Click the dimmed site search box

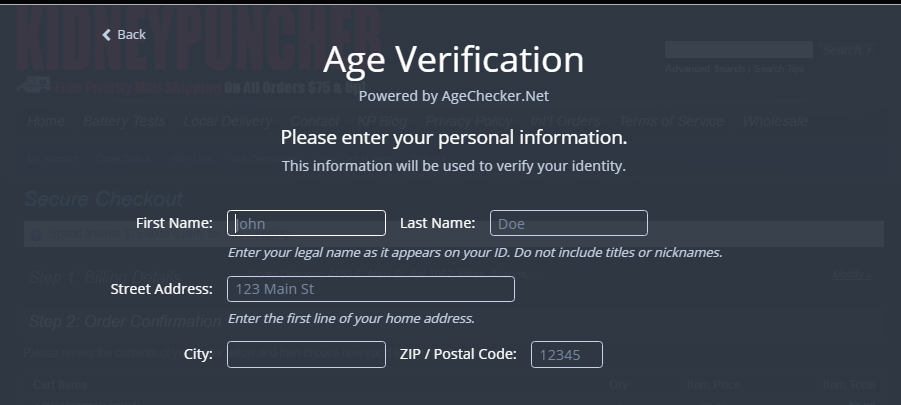(738, 50)
